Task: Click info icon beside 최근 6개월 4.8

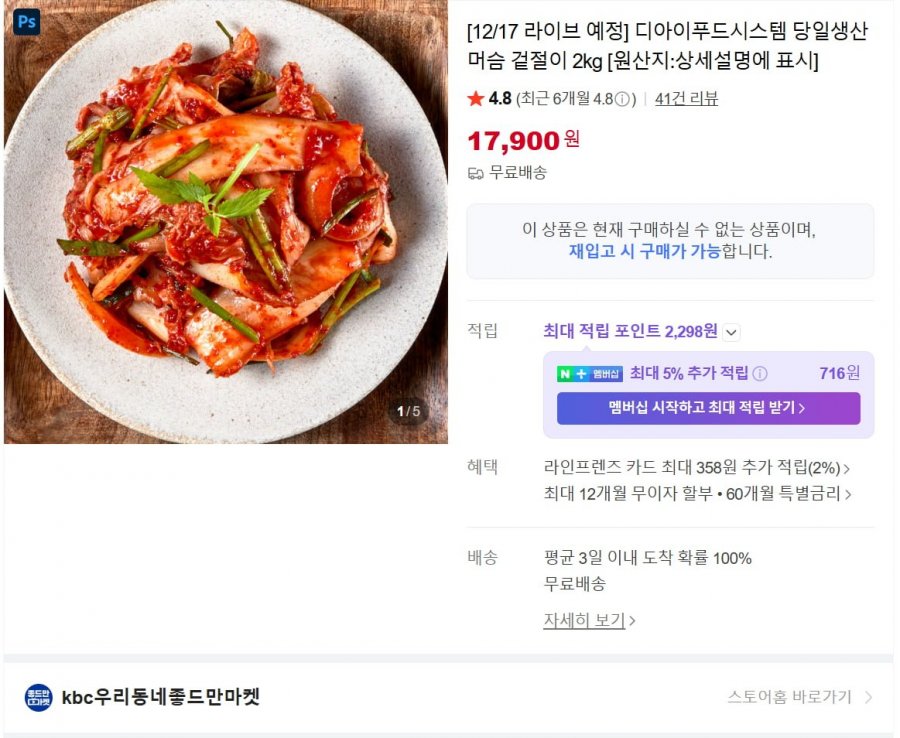Action: coord(622,99)
